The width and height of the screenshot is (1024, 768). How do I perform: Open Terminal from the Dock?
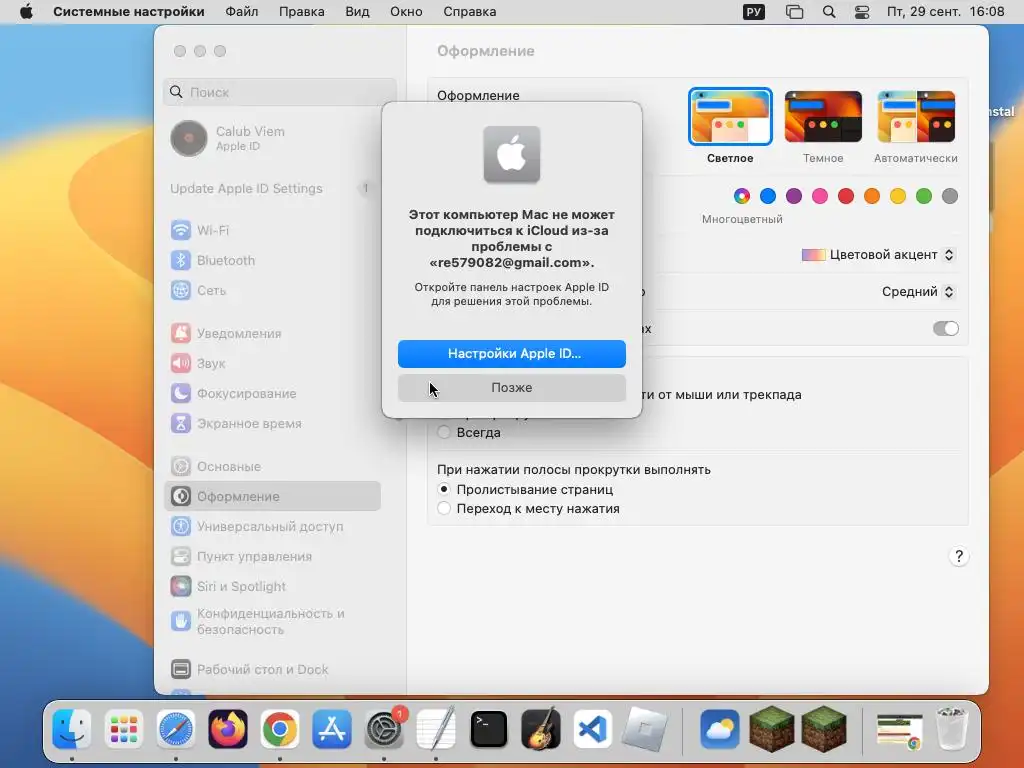(x=488, y=729)
